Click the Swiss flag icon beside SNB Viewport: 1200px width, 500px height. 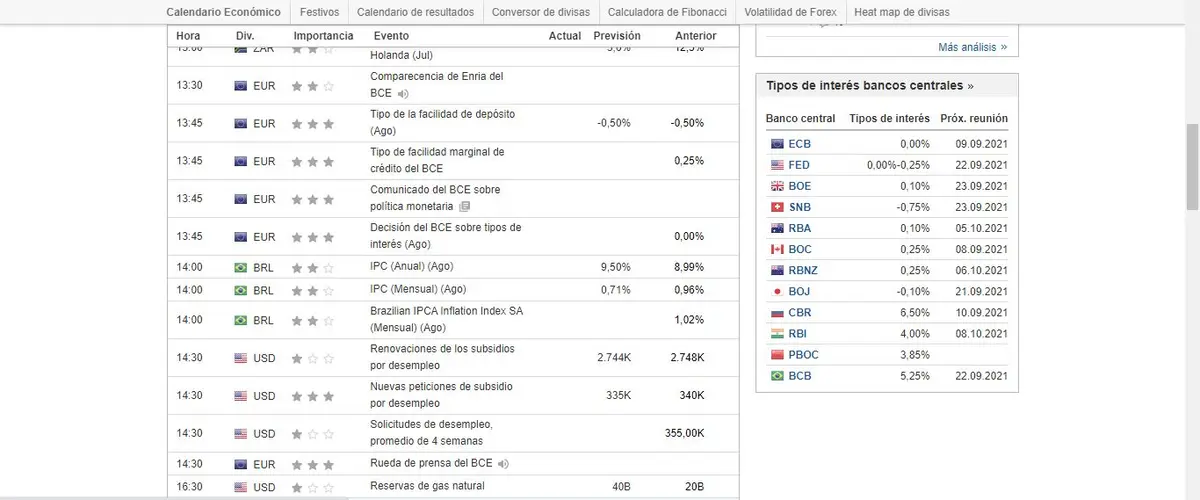(x=777, y=207)
